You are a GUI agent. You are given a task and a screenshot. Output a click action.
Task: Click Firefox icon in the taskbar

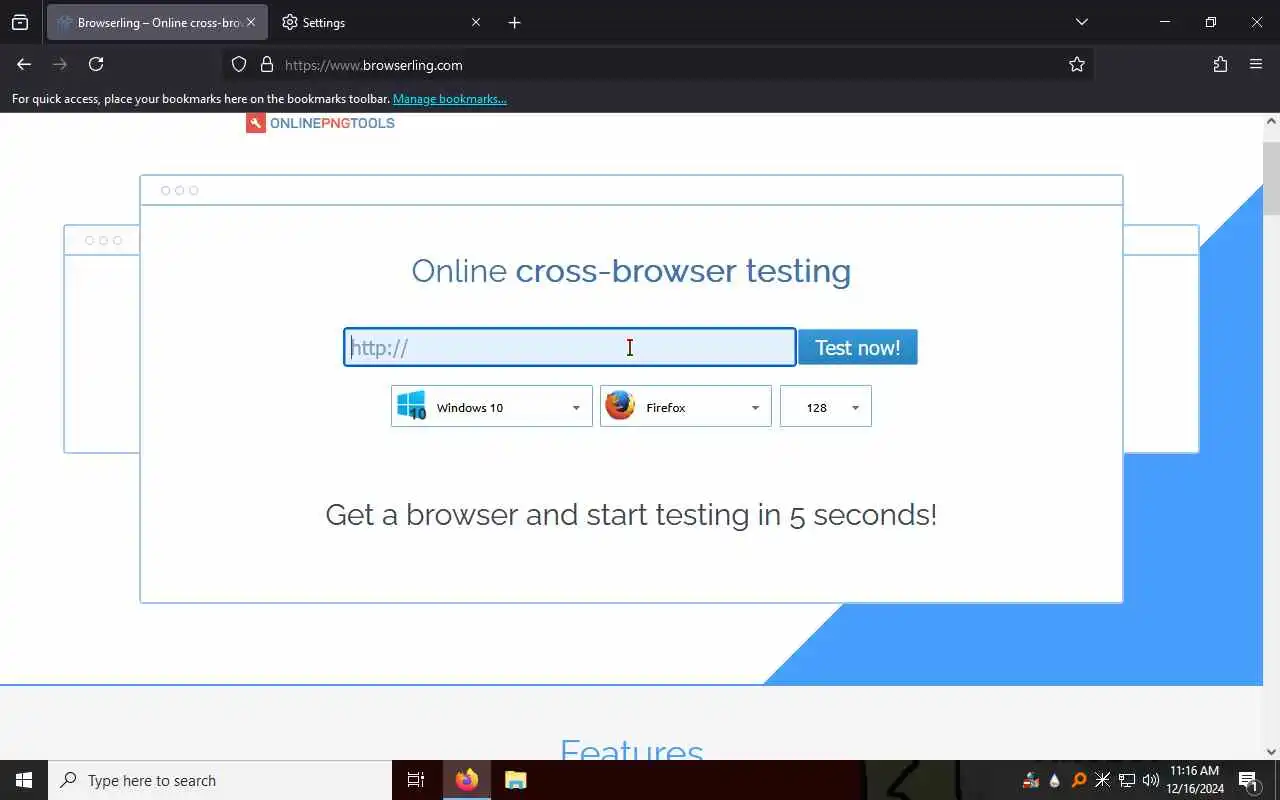467,780
